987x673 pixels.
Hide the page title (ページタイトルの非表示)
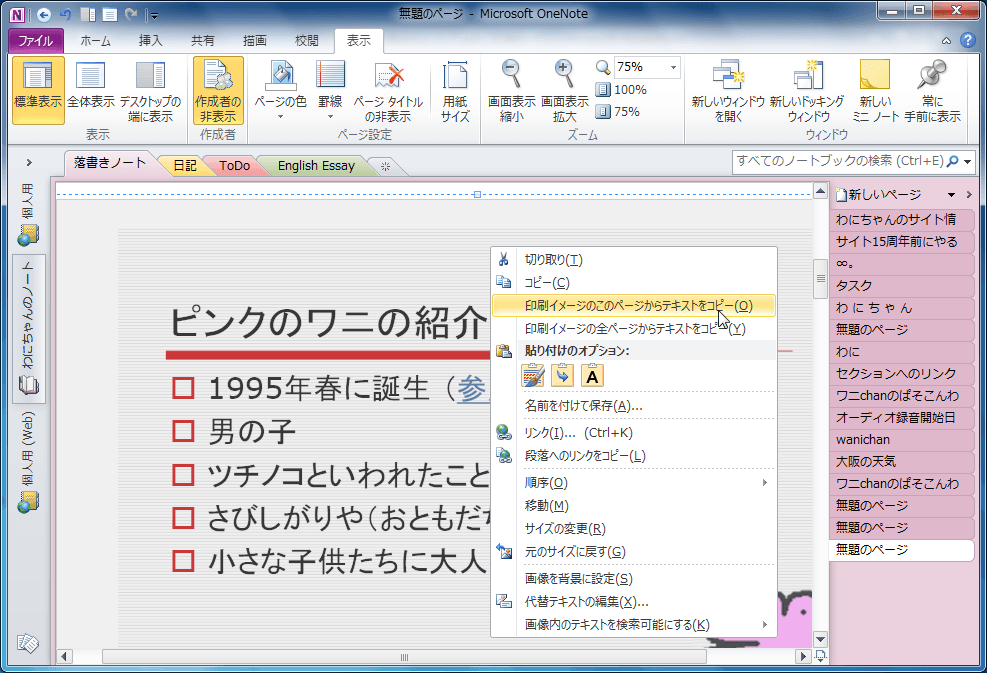point(388,90)
